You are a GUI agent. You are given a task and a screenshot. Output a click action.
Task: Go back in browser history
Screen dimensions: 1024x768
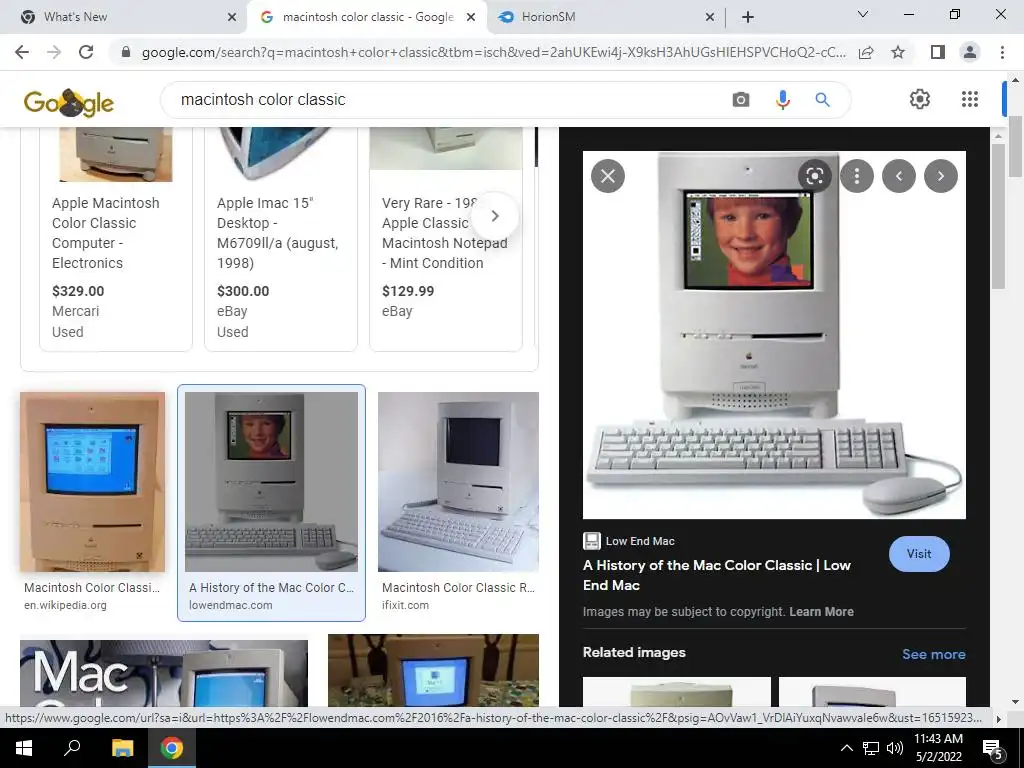pos(22,52)
